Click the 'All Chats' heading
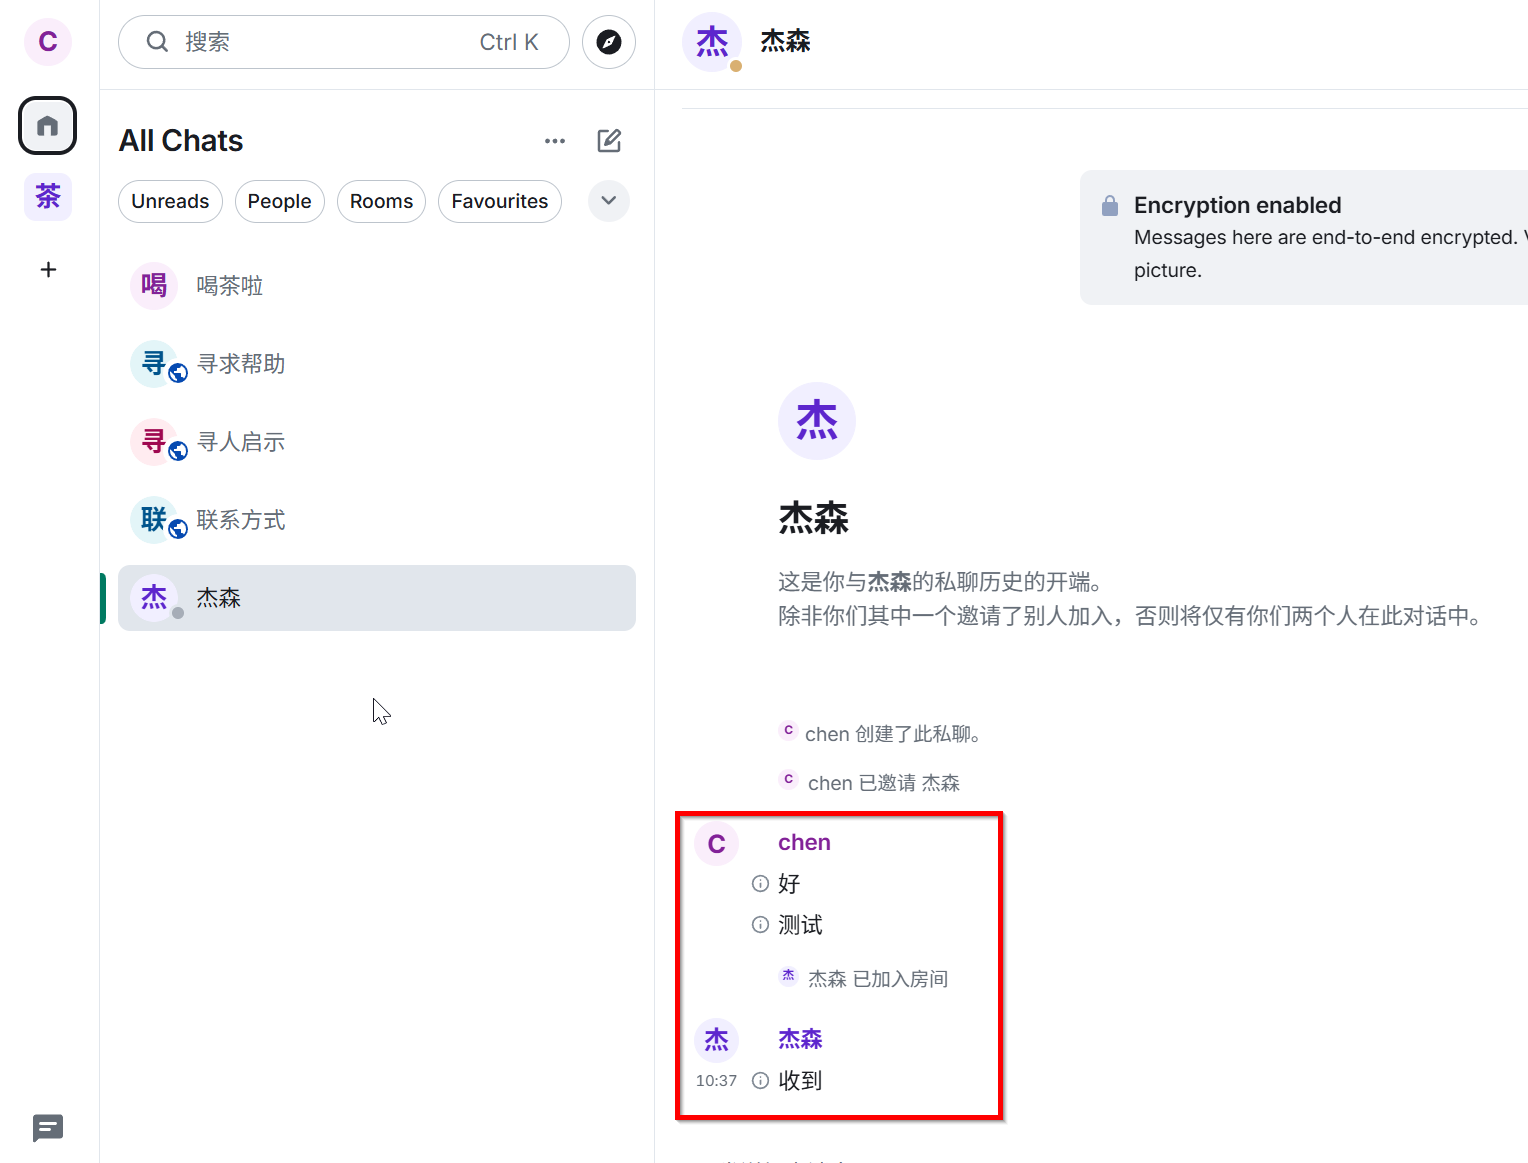1528x1163 pixels. pos(181,141)
